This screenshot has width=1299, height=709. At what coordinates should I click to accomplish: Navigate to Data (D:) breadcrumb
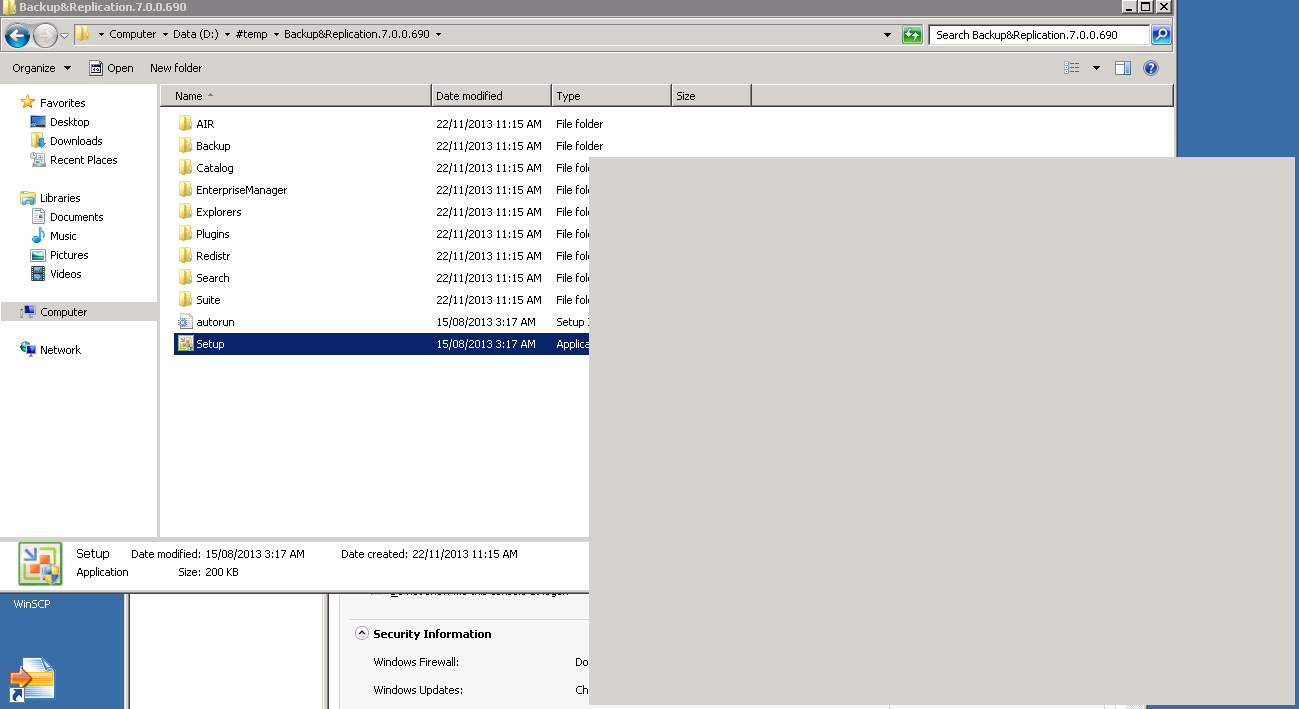point(195,34)
